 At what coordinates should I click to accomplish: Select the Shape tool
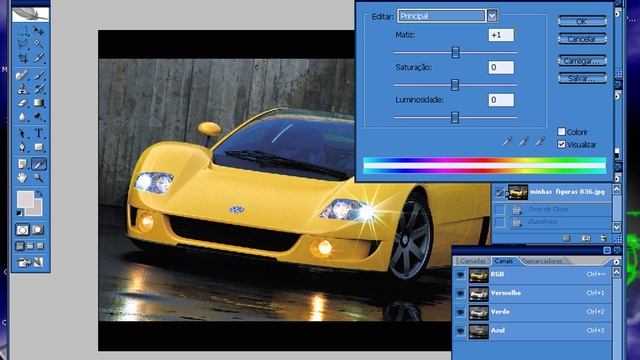click(x=39, y=147)
